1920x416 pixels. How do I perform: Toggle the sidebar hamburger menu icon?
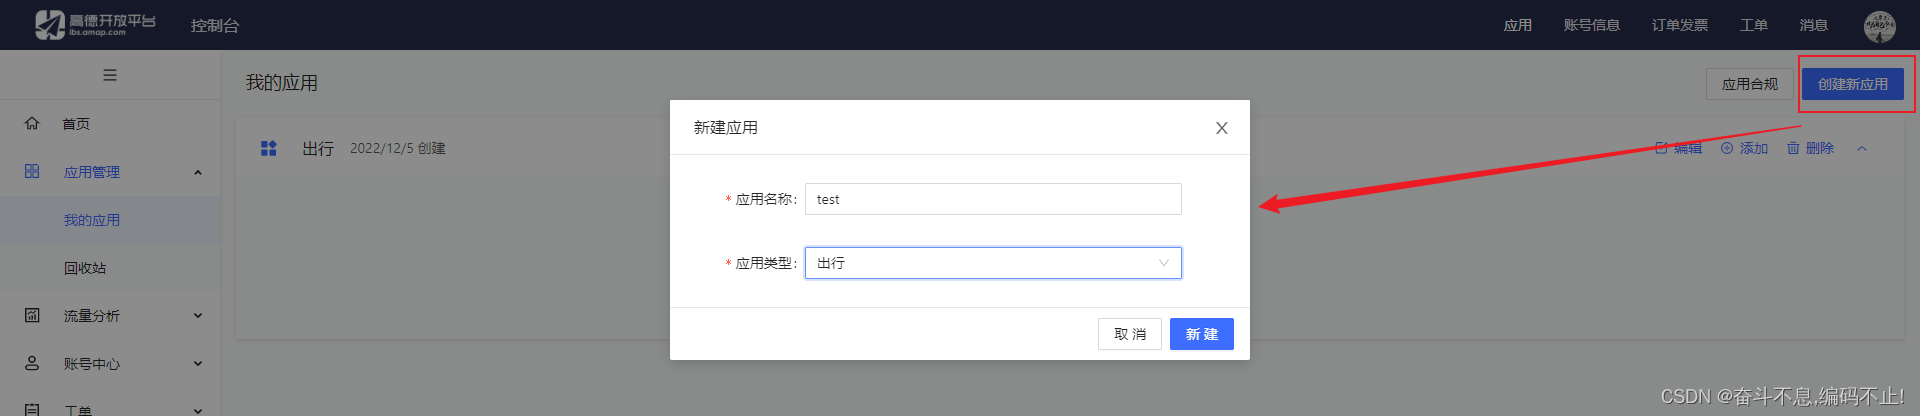[x=110, y=75]
